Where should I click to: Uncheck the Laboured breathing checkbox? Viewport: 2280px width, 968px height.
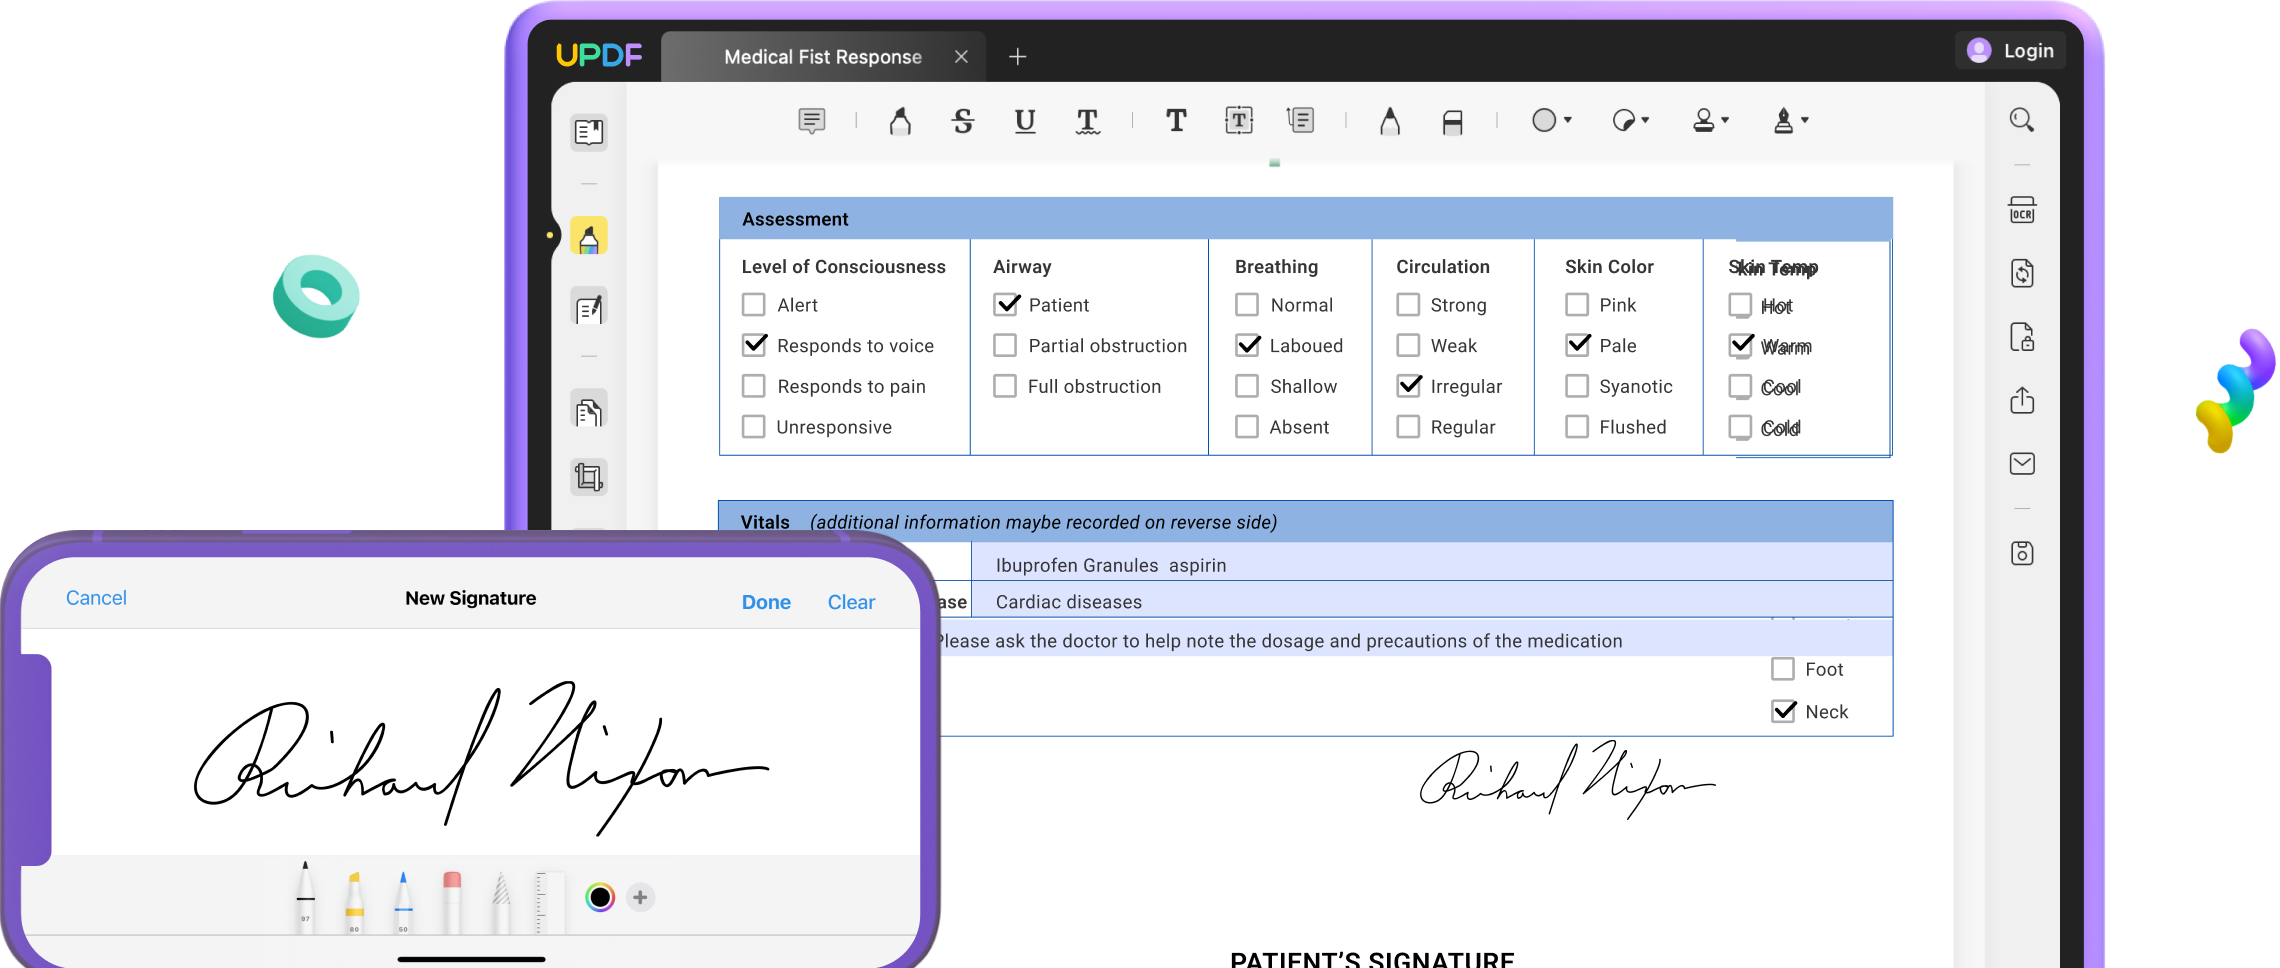1248,345
